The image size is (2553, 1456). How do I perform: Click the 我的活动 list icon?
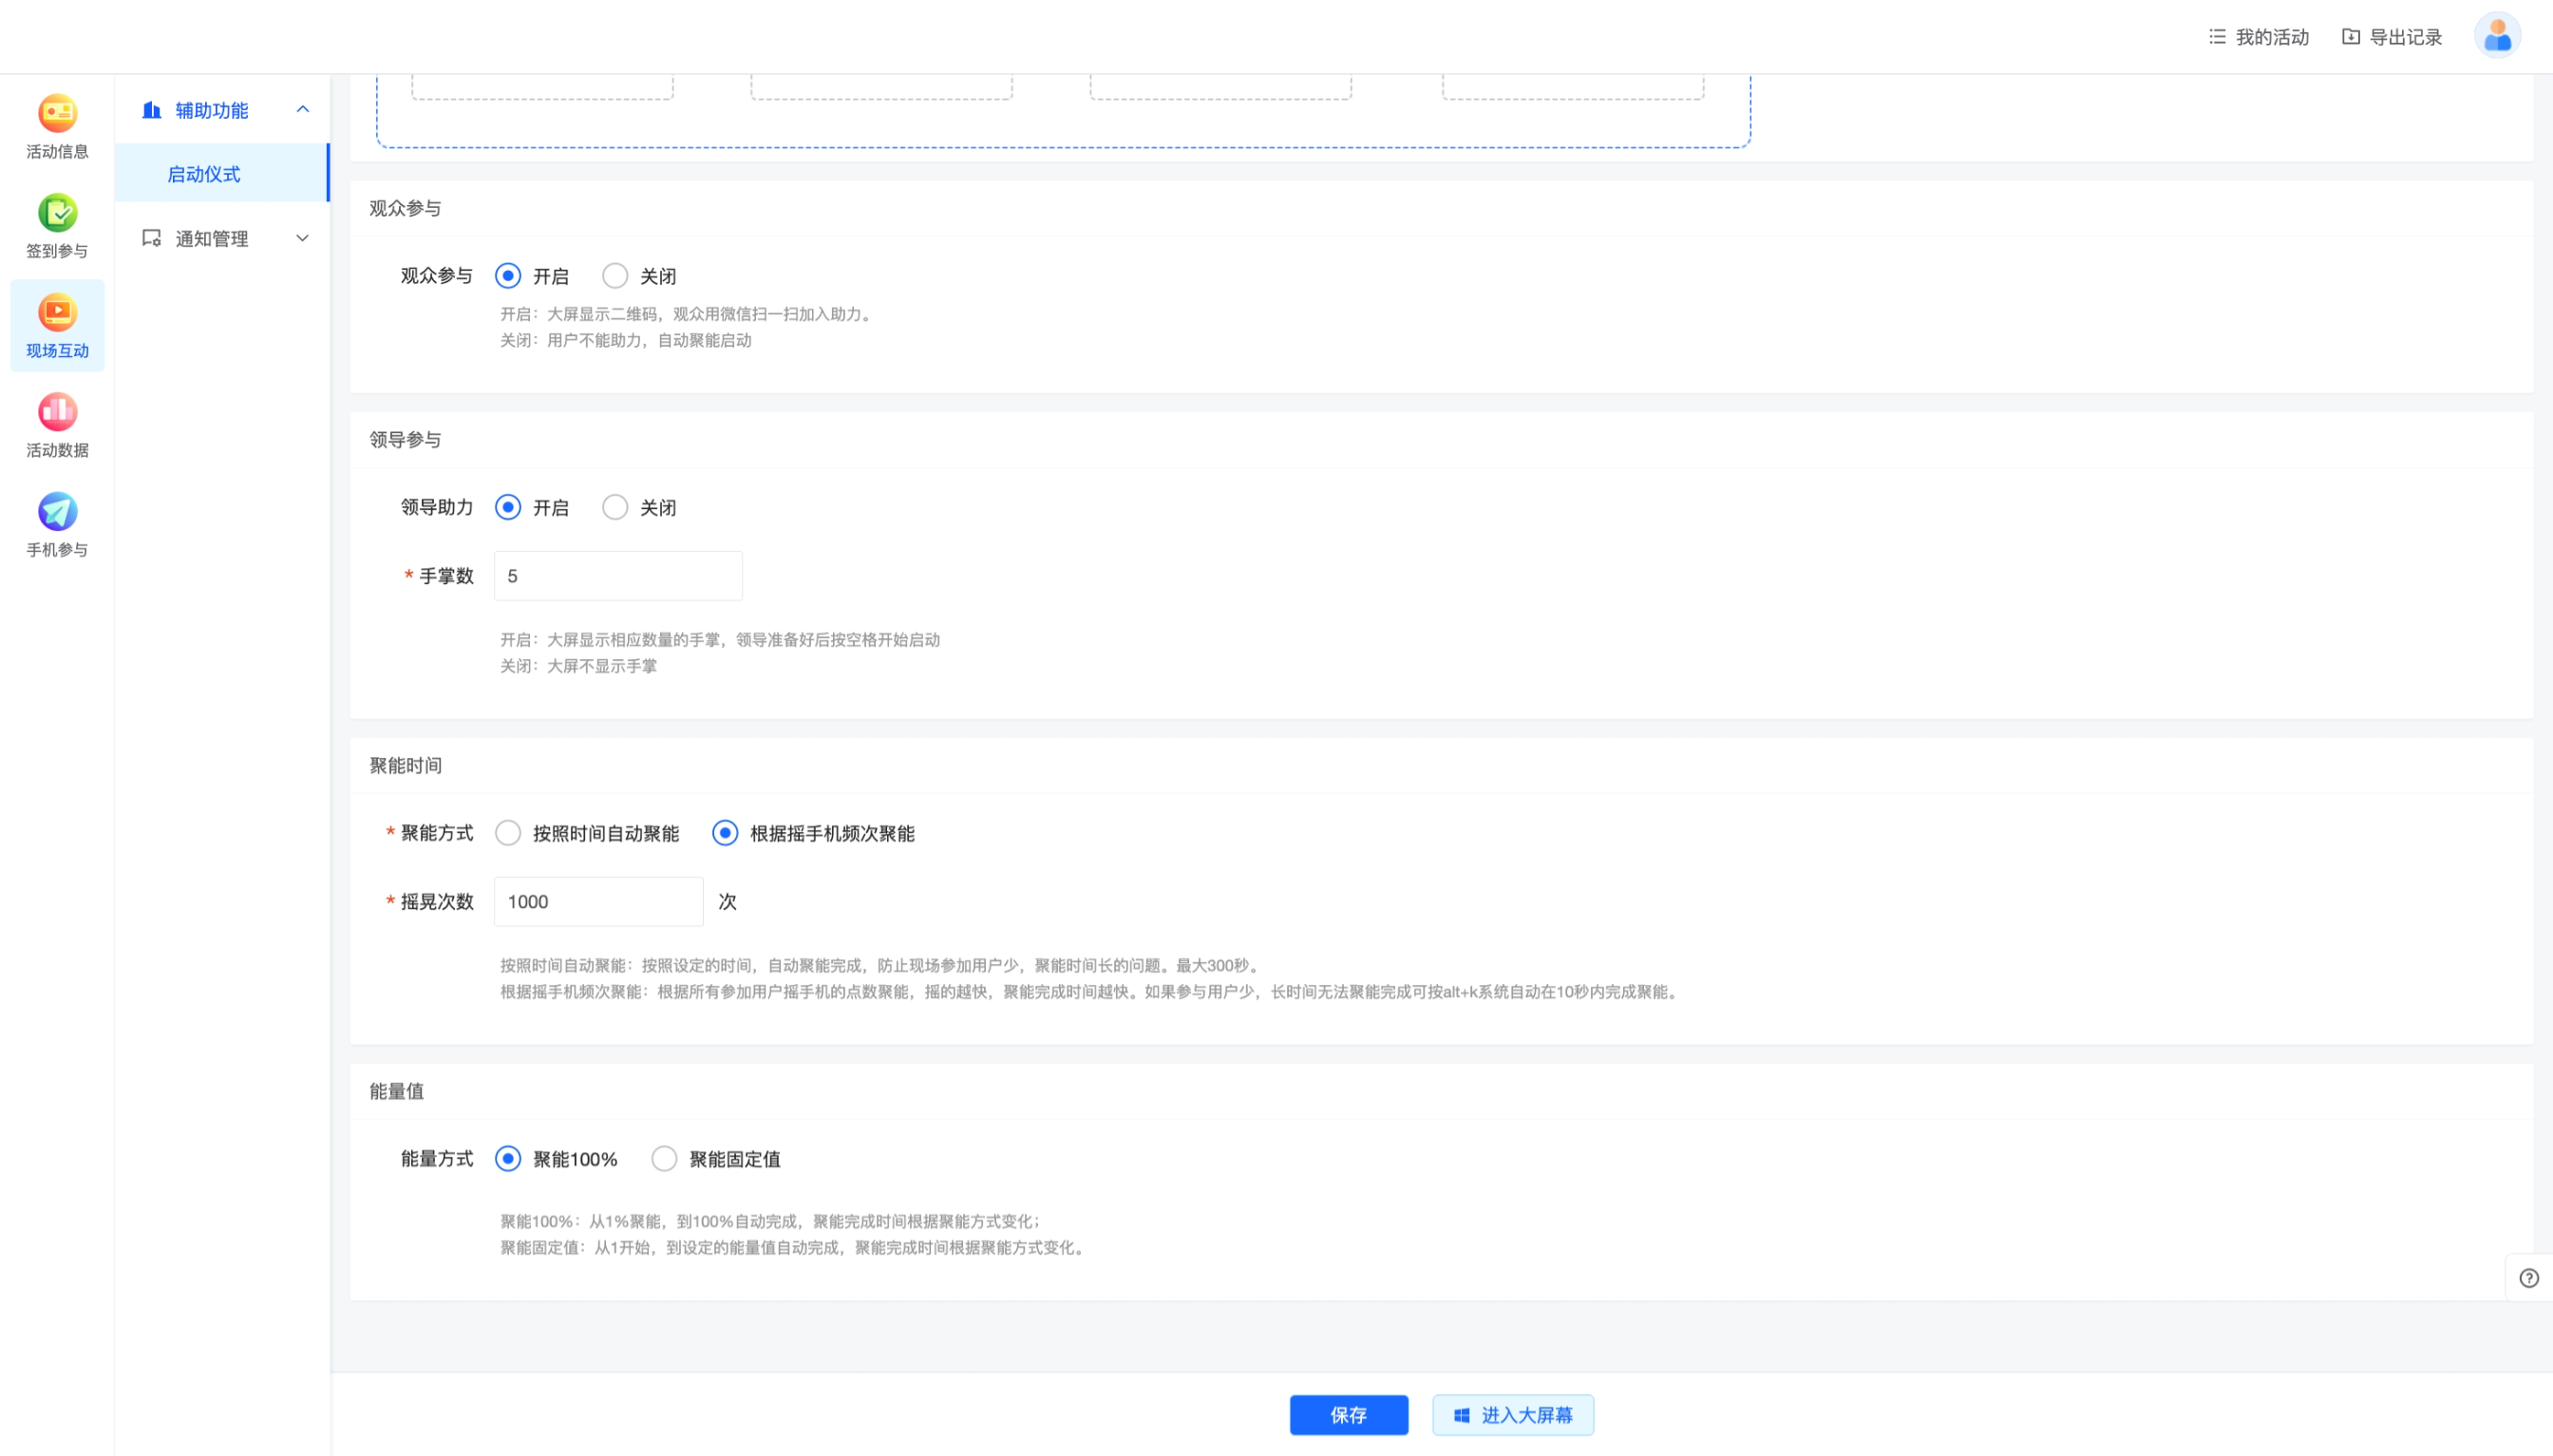2217,37
